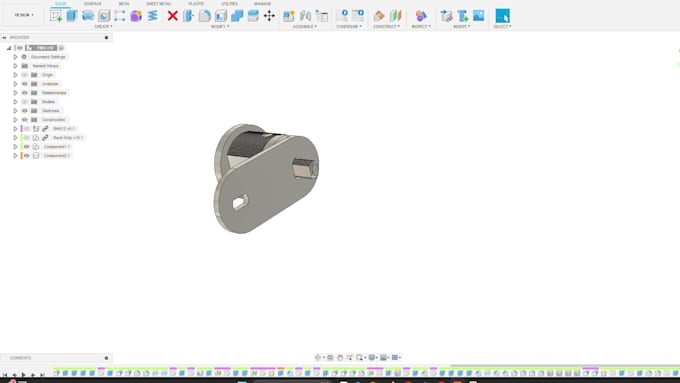Toggle visibility of the Relationships folder
Screen dimensions: 680x383
[25, 93]
